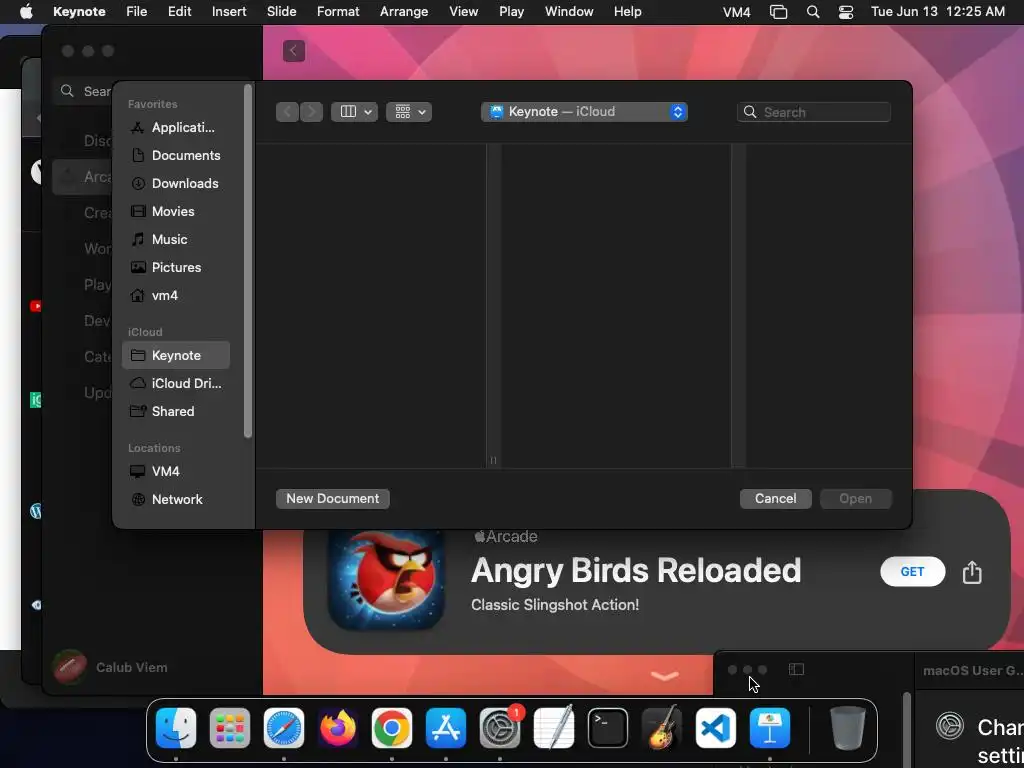1024x768 pixels.
Task: Go back in App Store window
Action: 294,51
